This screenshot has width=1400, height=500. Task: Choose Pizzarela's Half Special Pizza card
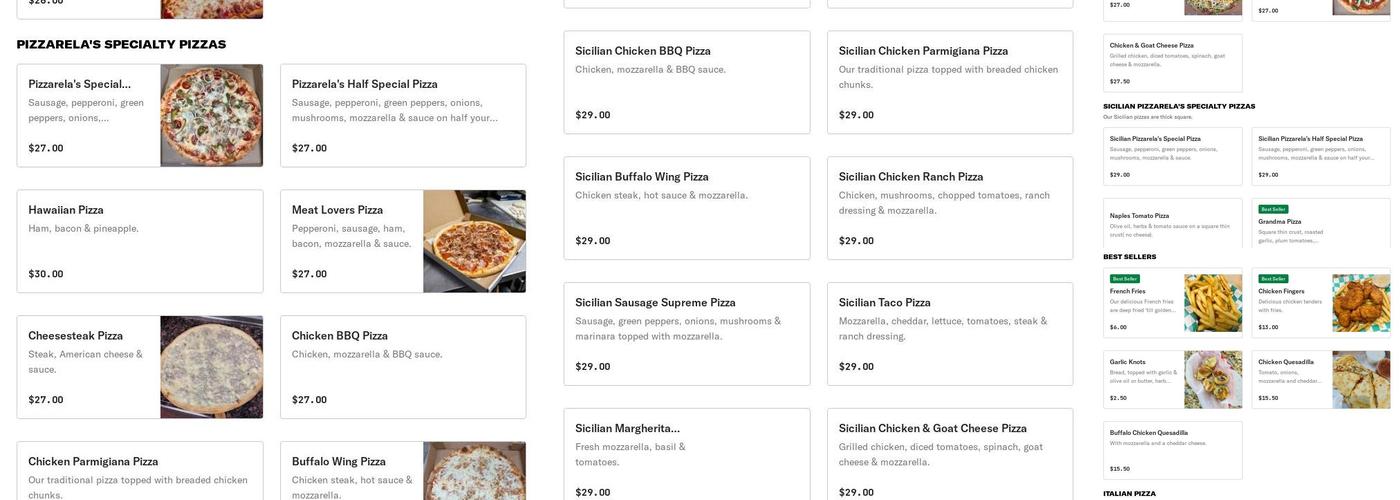tap(403, 116)
